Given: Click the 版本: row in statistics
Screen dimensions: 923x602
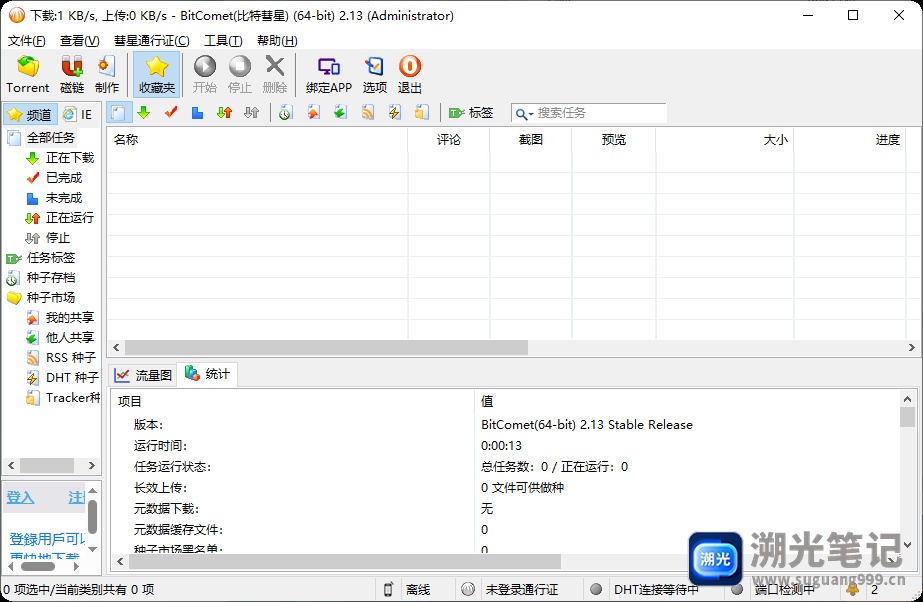Looking at the screenshot, I should 505,424.
